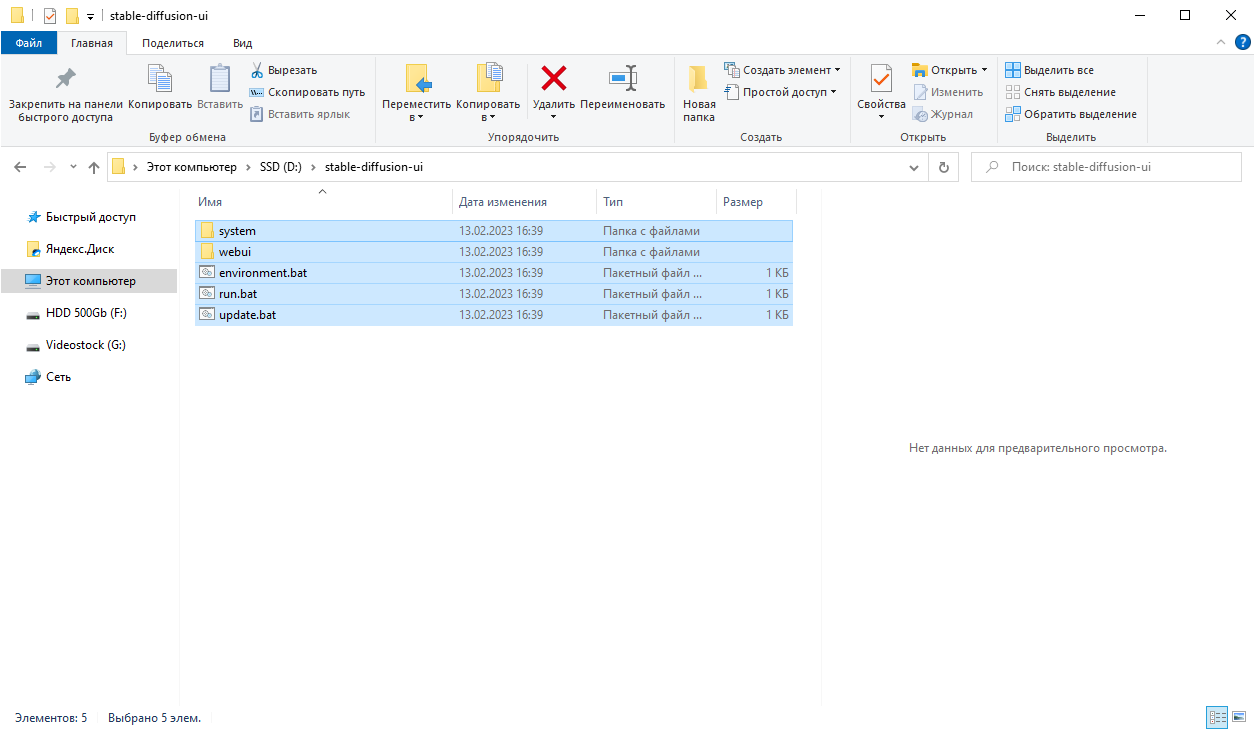
Task: Select the webui folder
Action: point(494,252)
